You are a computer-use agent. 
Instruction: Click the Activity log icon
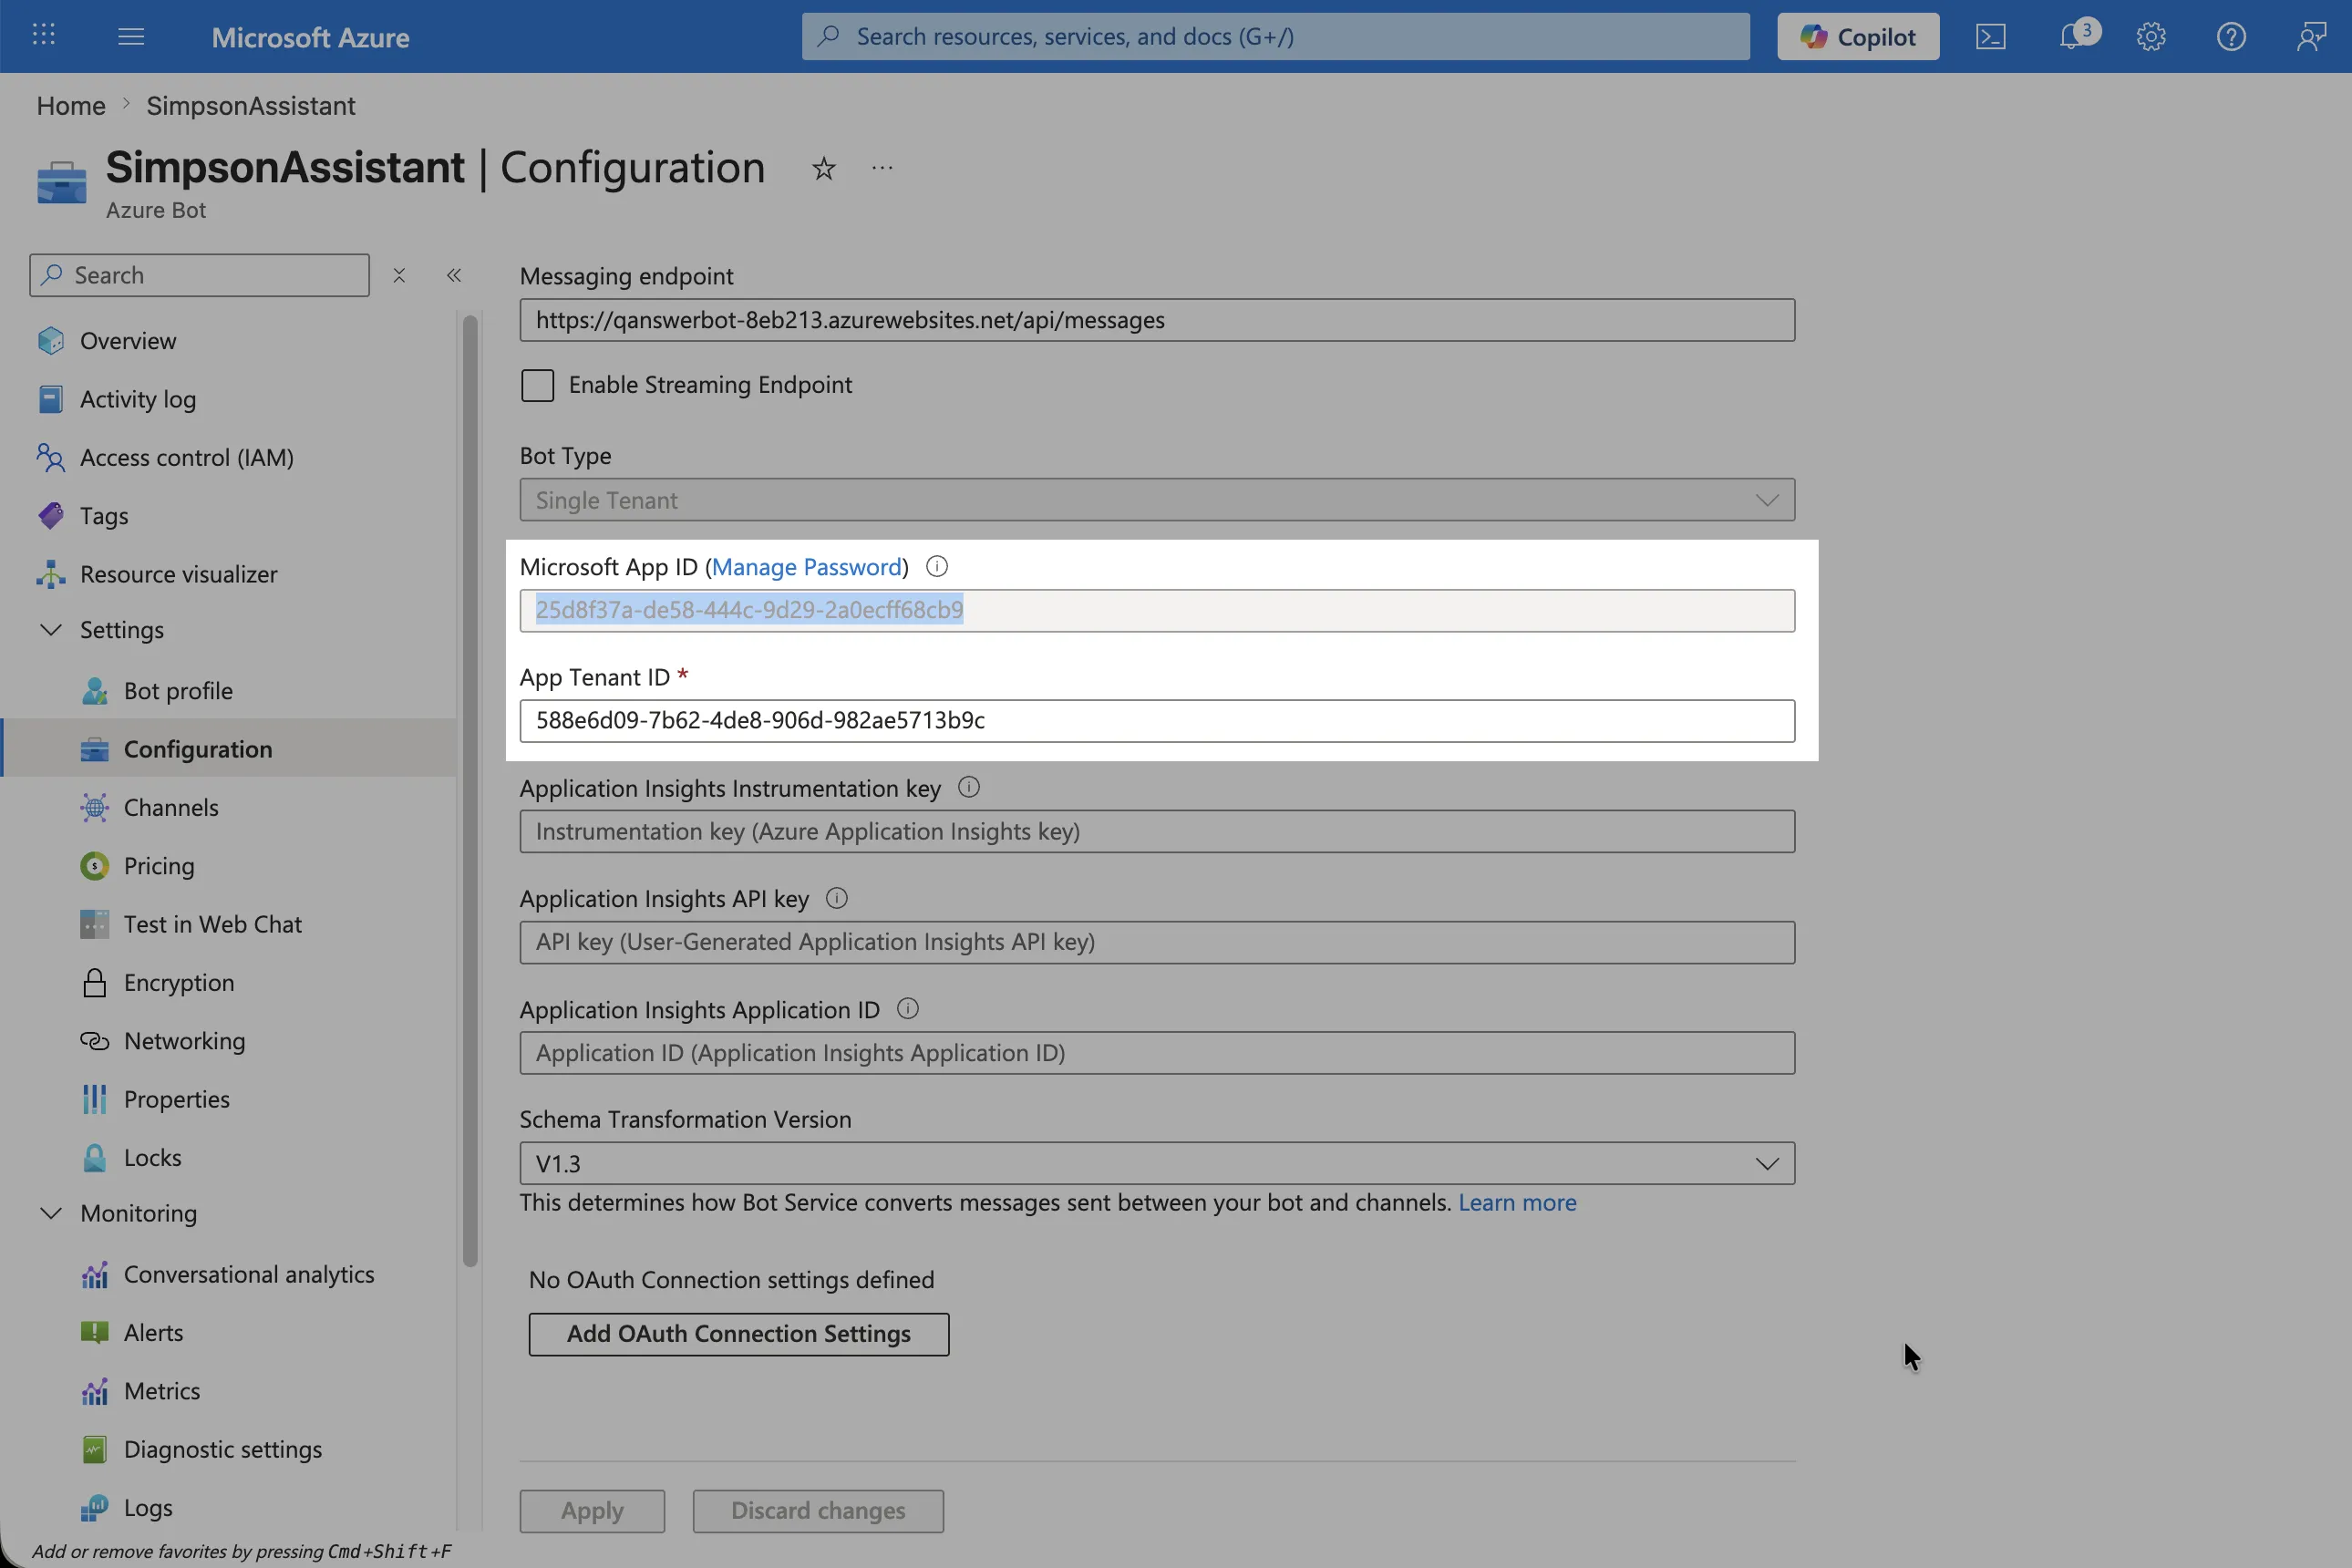(50, 399)
